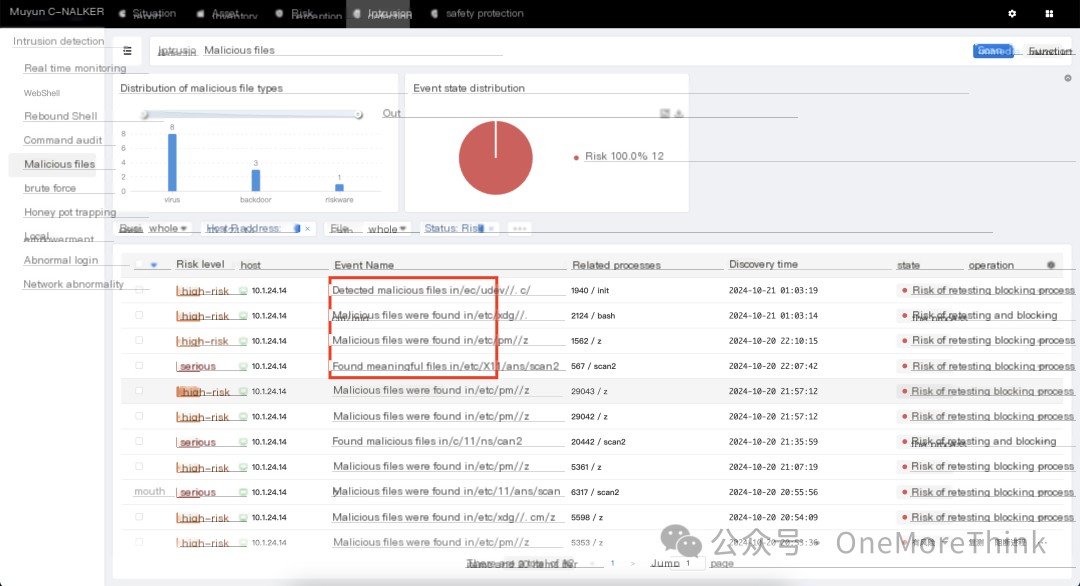Click the more filters ellipsis button

519,229
